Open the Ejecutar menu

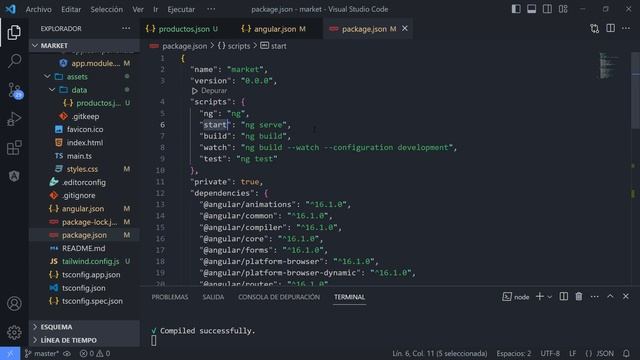[x=181, y=9]
